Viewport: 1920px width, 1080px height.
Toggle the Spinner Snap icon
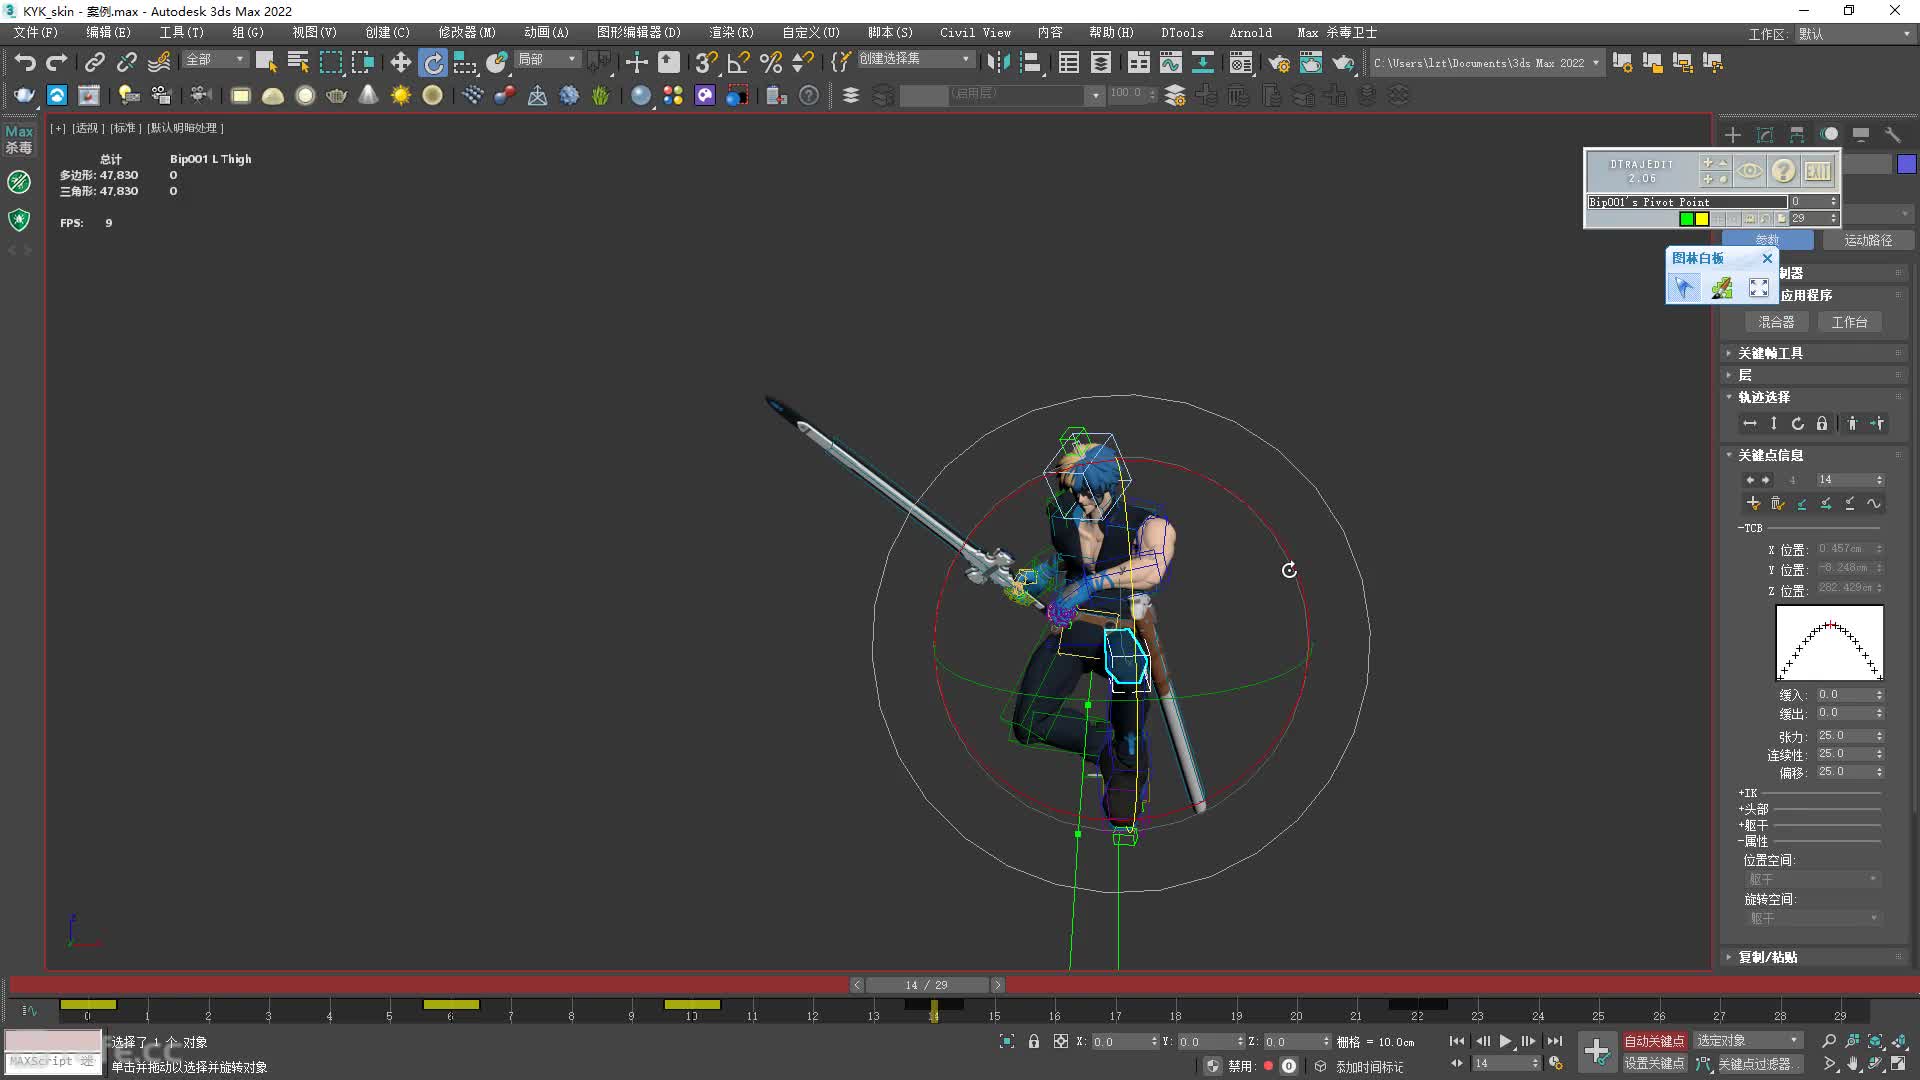tap(802, 62)
